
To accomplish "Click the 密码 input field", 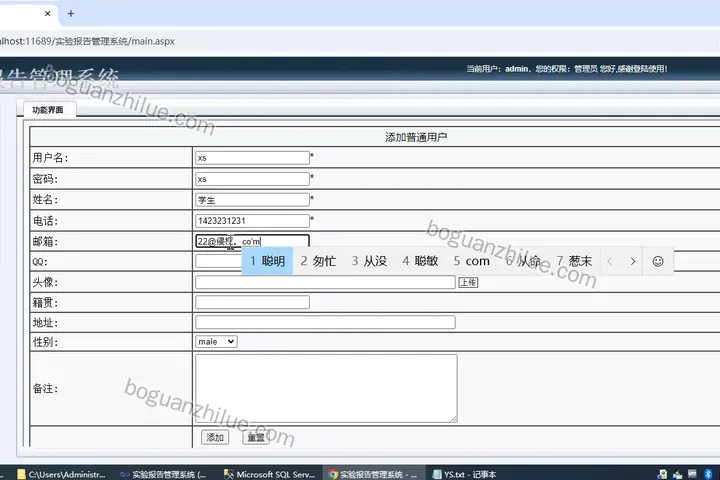I will pos(252,179).
